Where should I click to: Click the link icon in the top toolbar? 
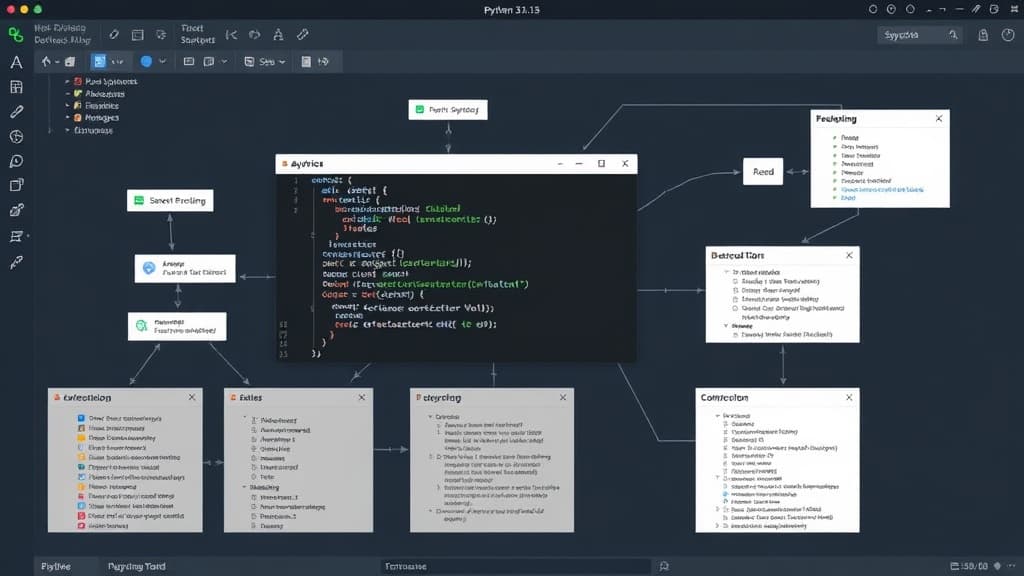302,33
